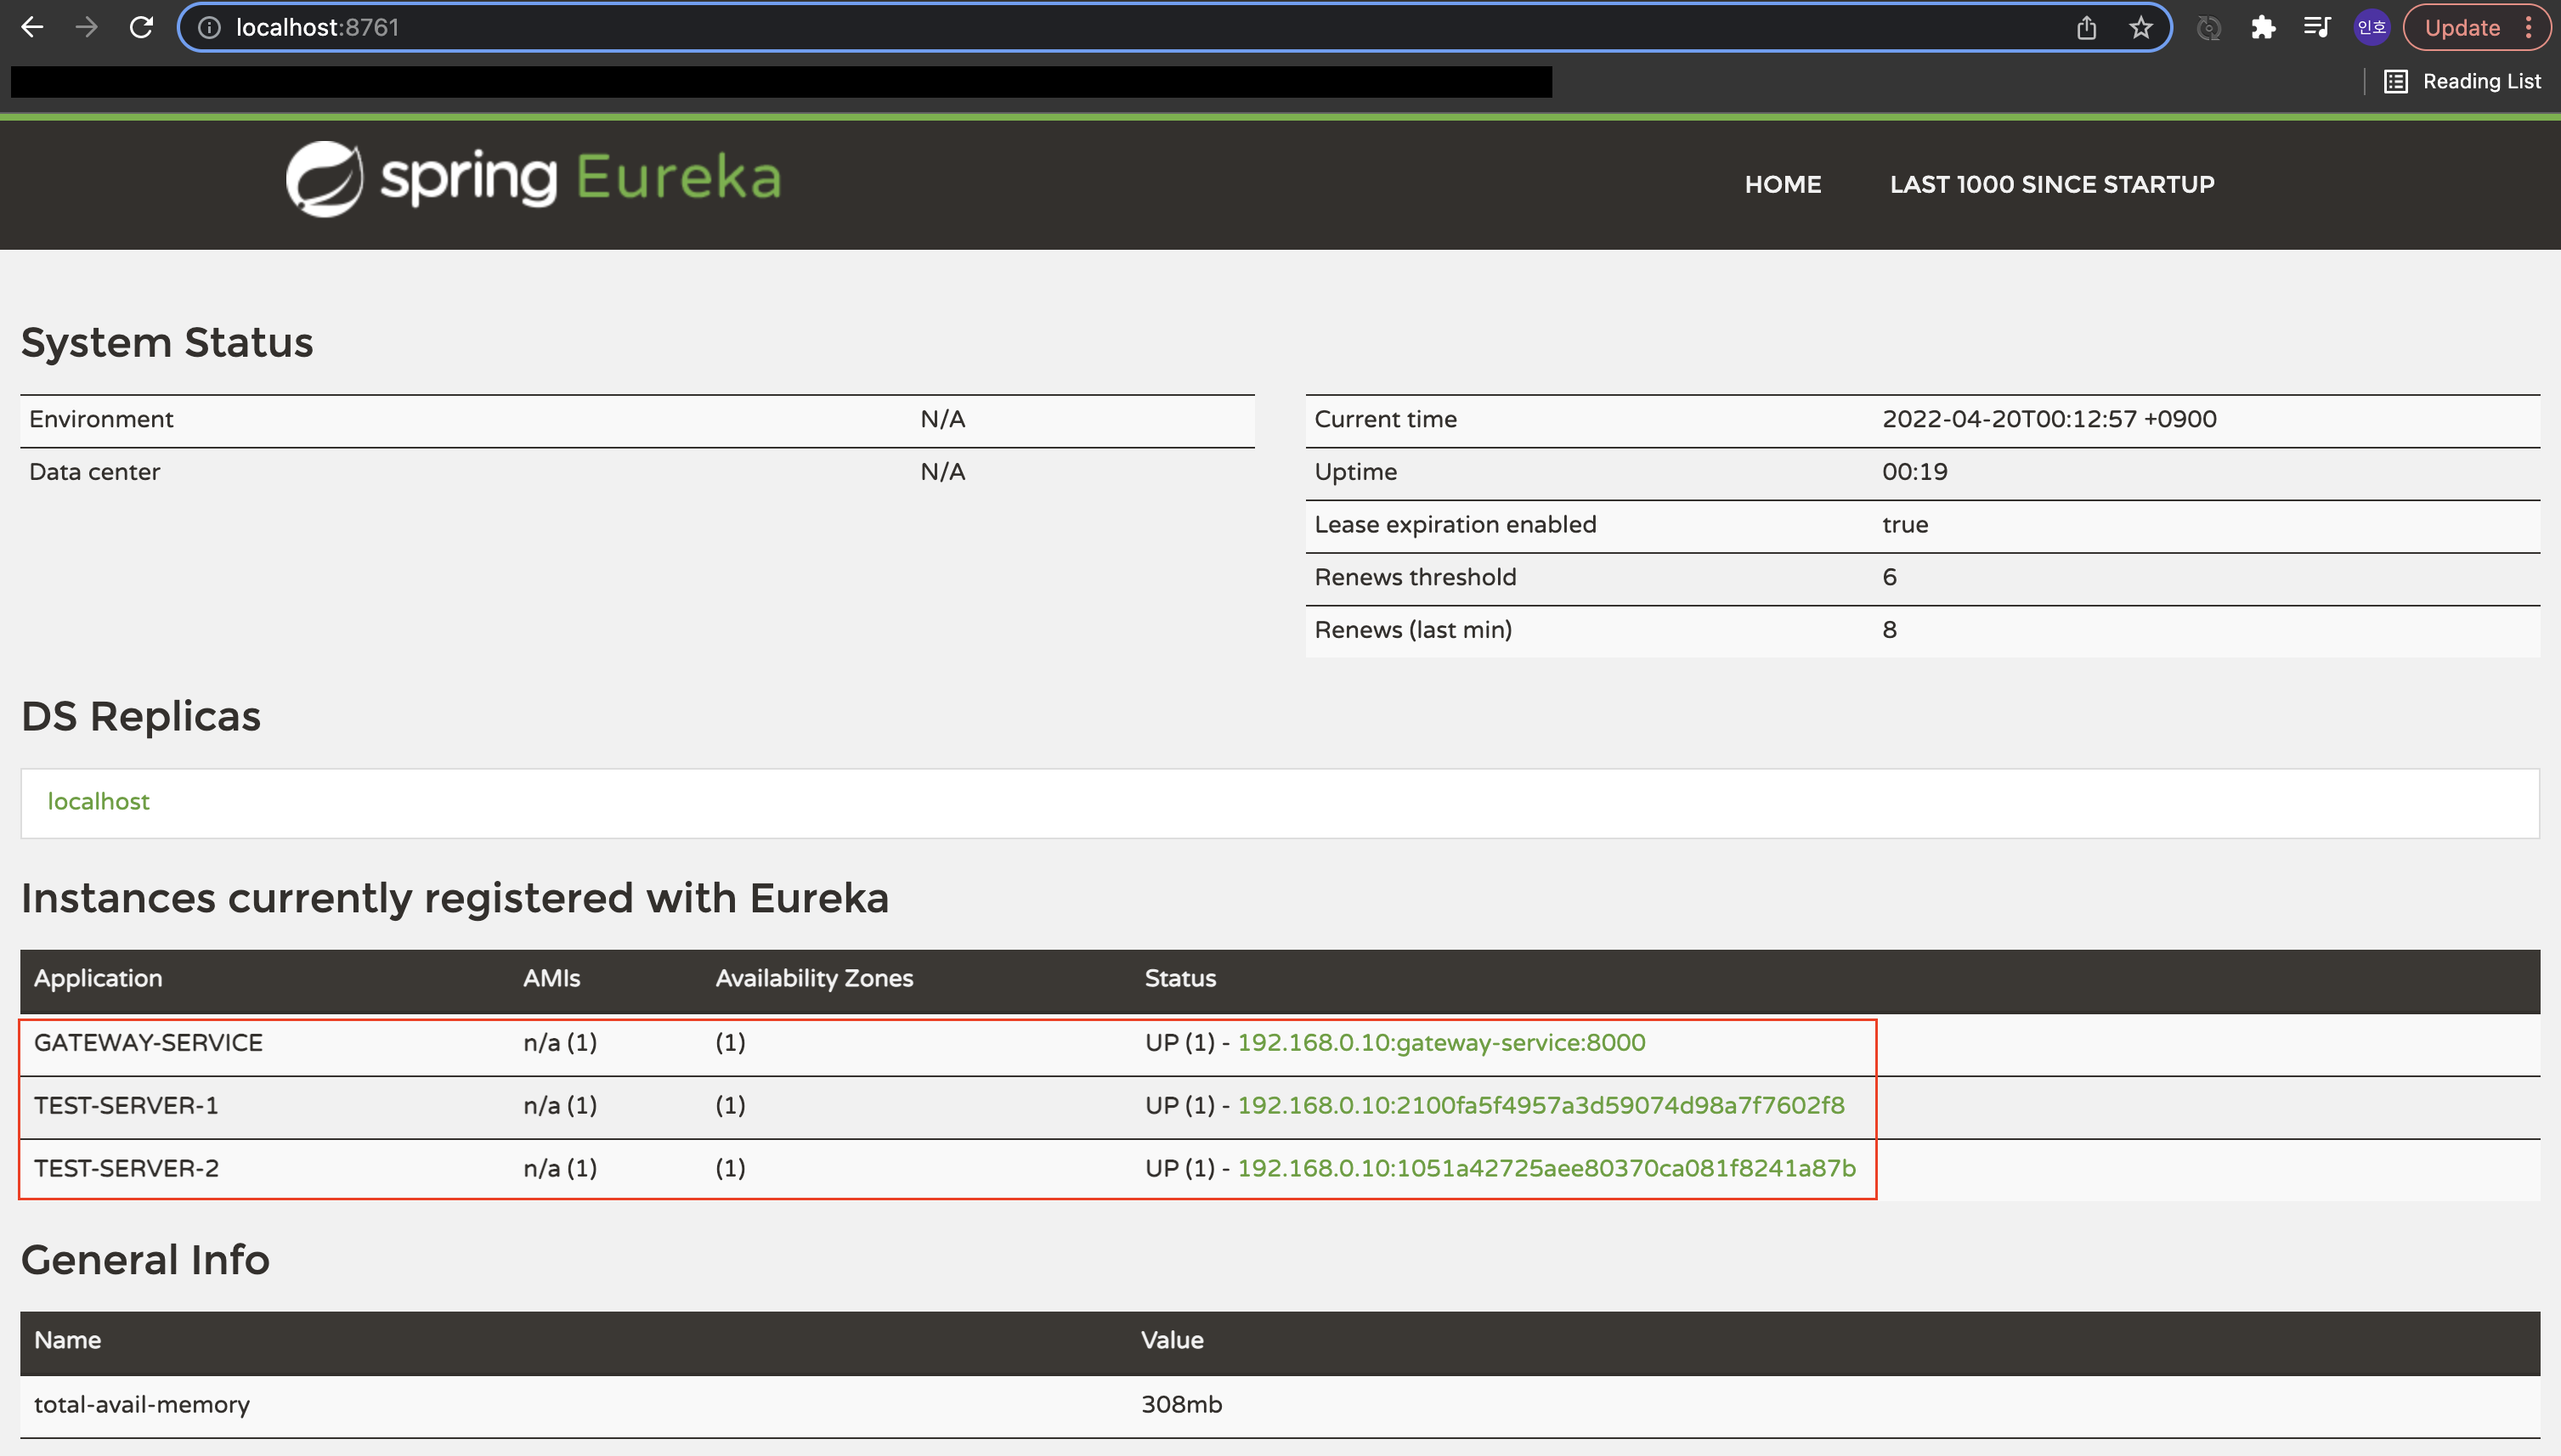
Task: Open the localhost replica link
Action: point(98,801)
